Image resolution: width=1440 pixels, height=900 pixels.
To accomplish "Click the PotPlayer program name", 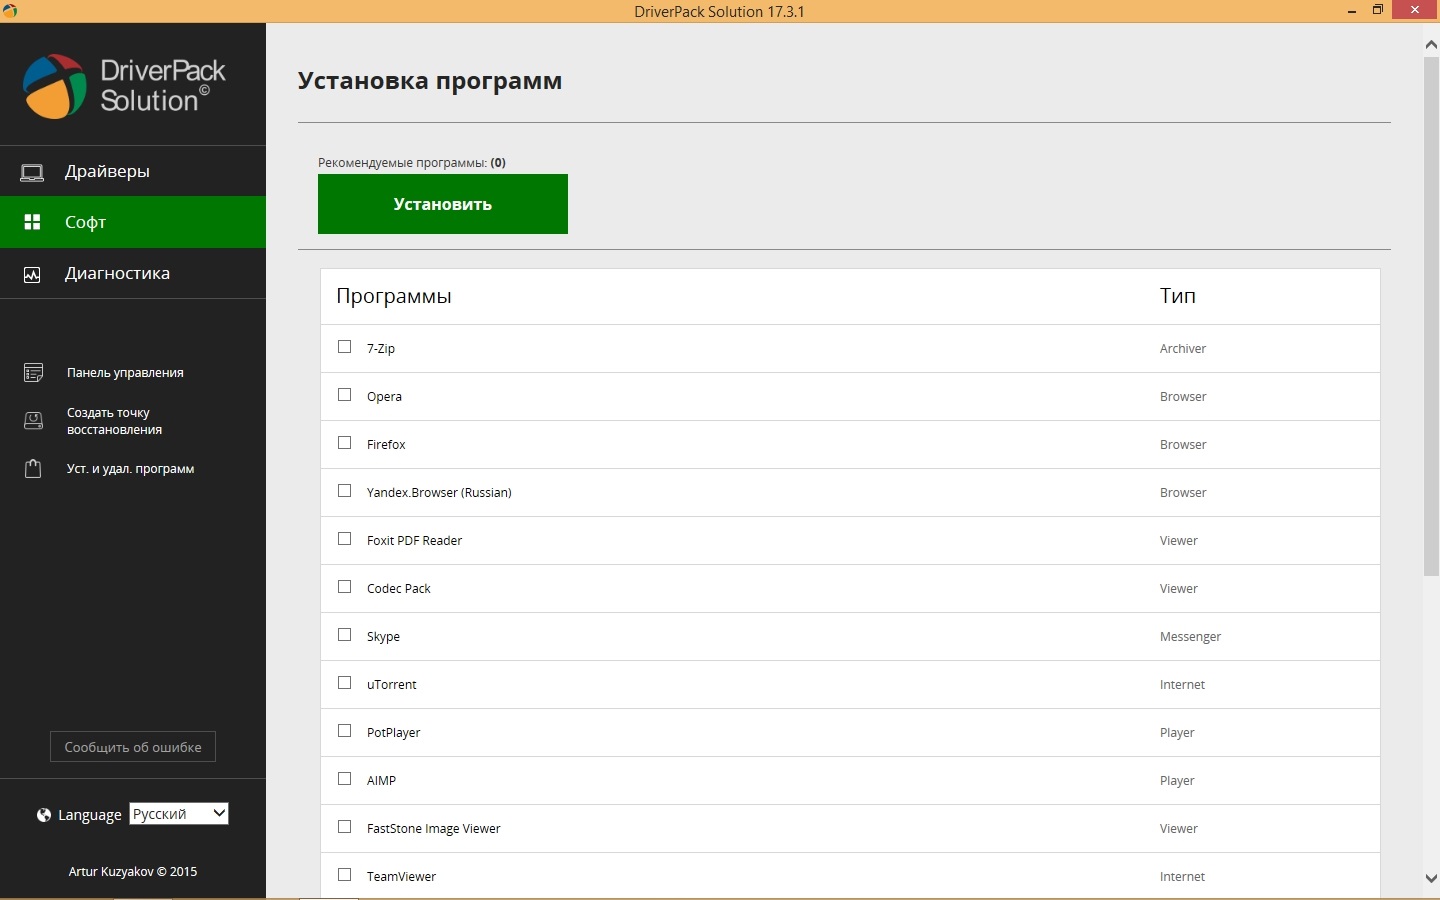I will pos(394,733).
